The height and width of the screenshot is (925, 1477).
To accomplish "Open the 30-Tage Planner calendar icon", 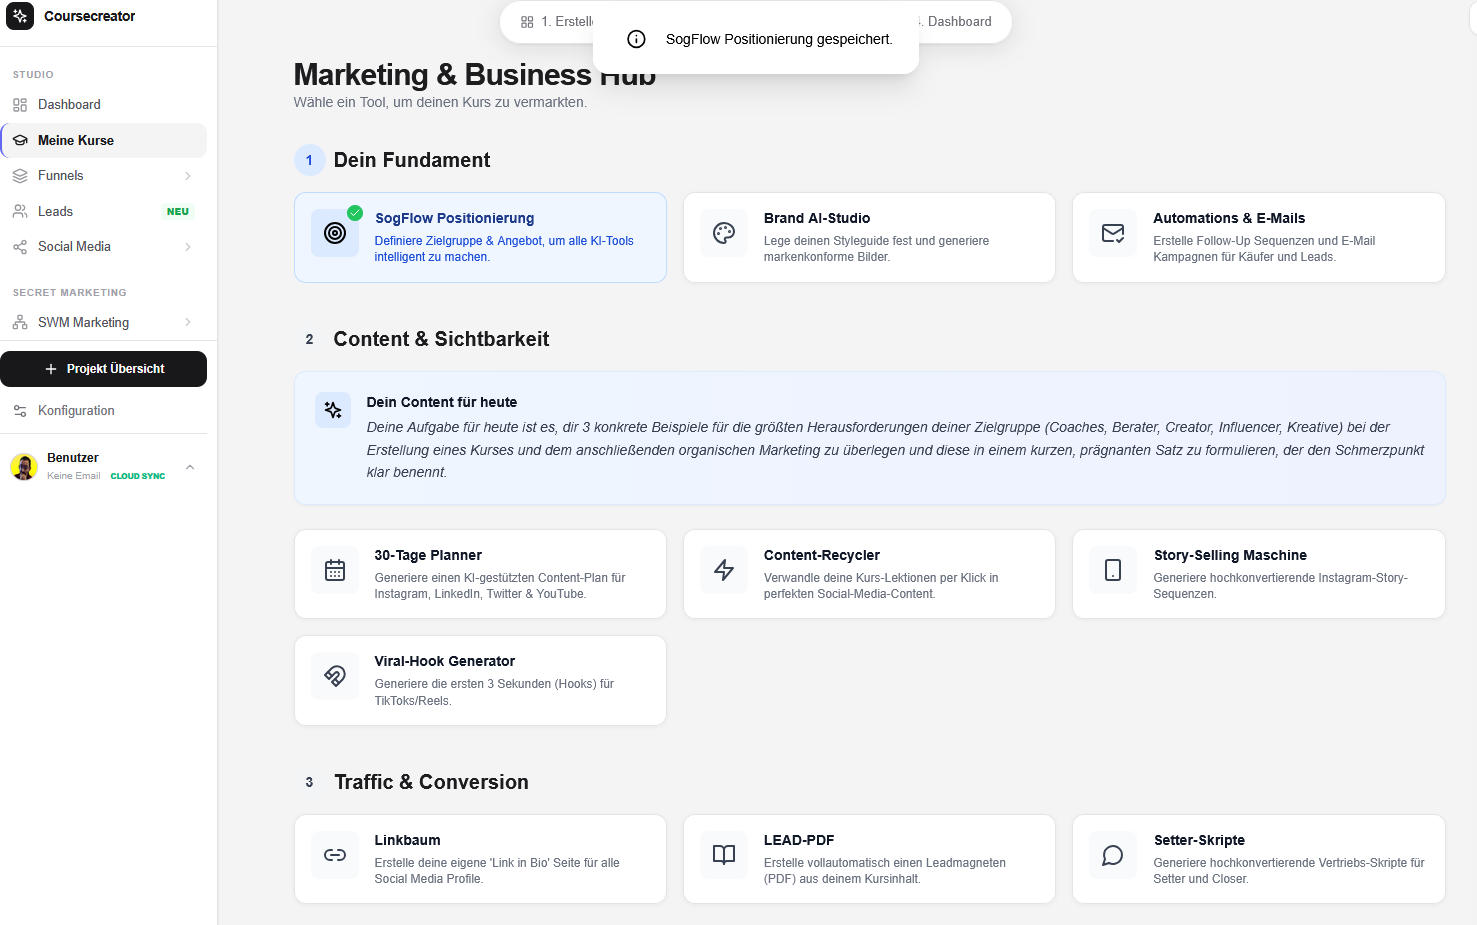I will 335,570.
